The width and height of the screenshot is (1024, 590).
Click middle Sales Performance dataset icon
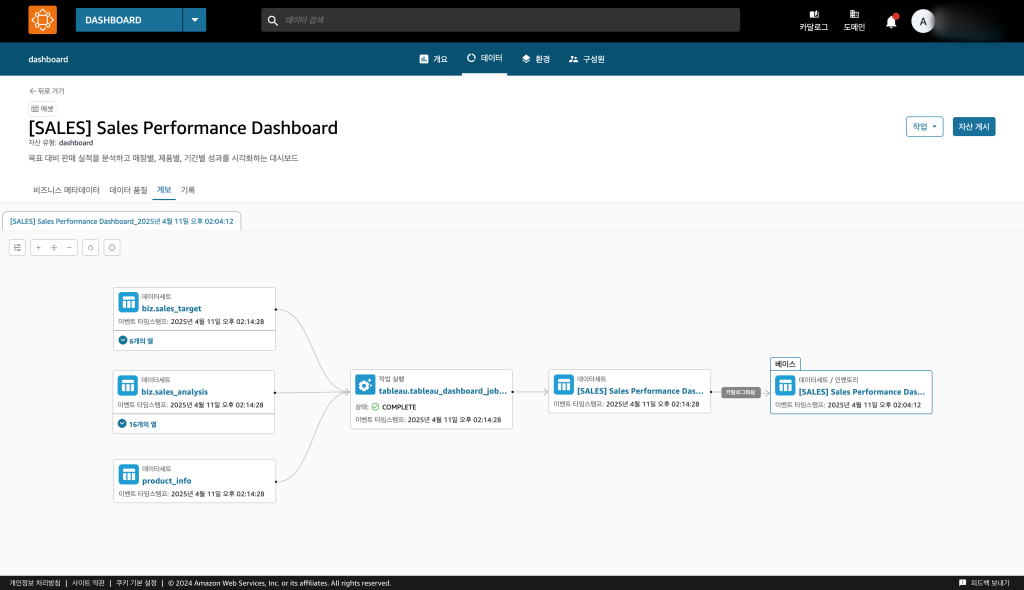564,385
